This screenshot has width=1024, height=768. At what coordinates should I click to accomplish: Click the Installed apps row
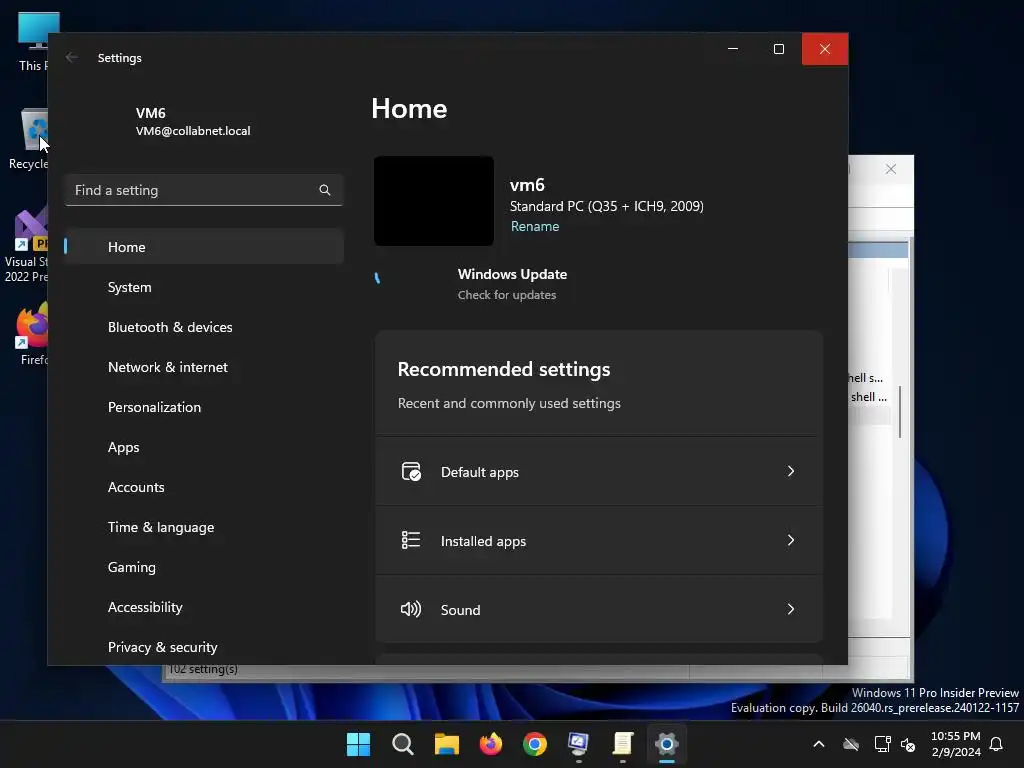[599, 541]
